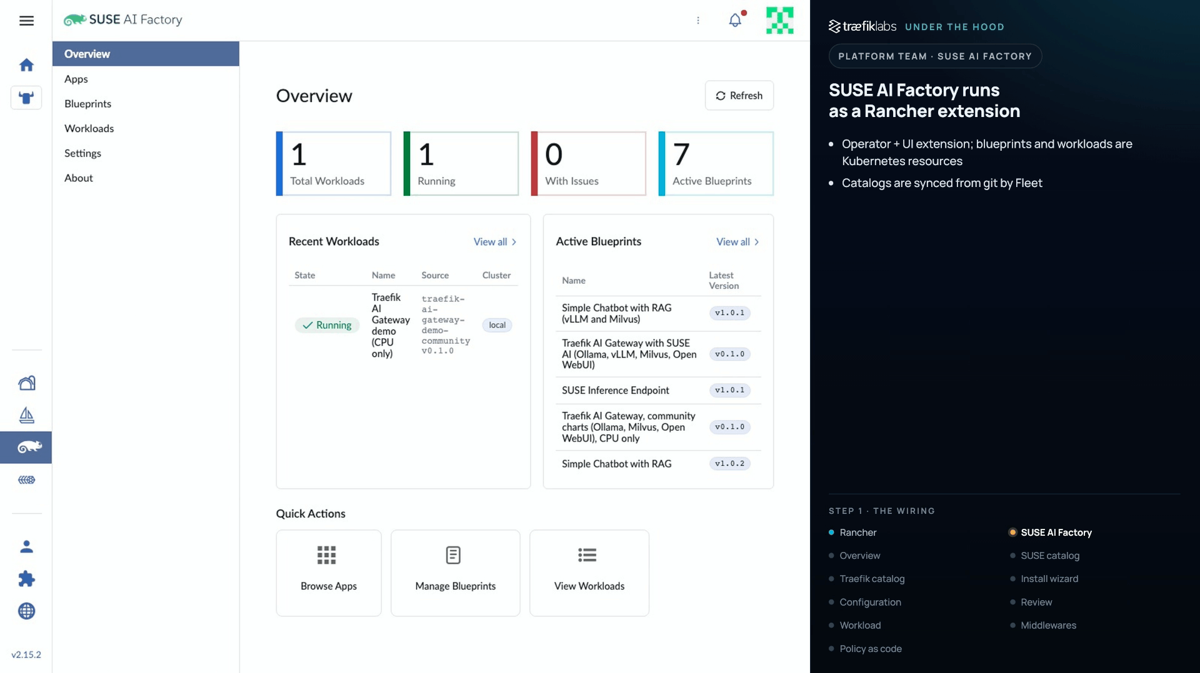Viewport: 1200px width, 673px height.
Task: Click the Browse Apps quick action
Action: click(329, 573)
